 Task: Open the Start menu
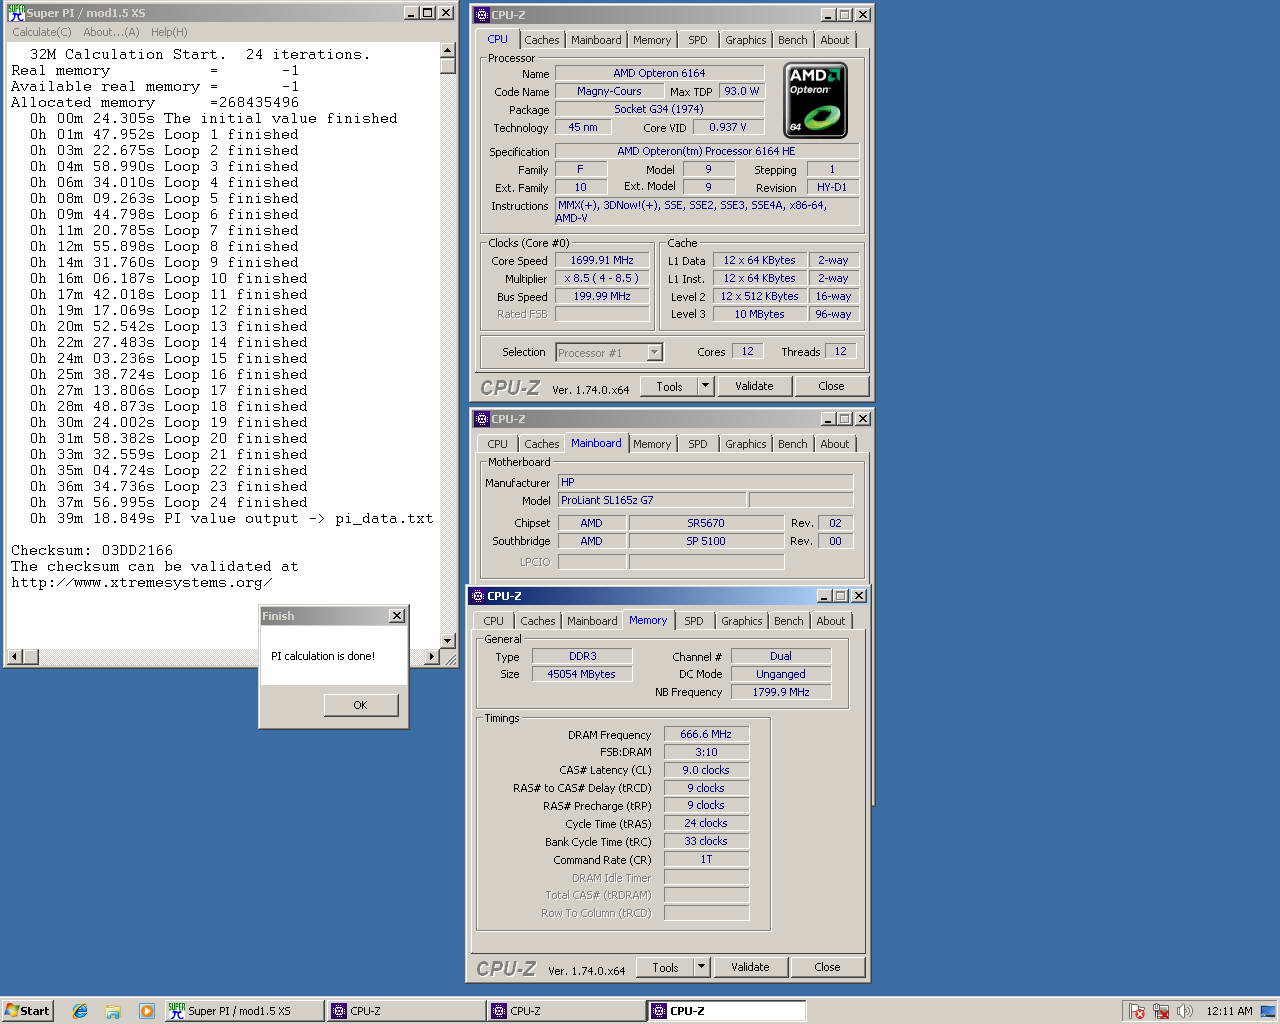pos(27,1011)
